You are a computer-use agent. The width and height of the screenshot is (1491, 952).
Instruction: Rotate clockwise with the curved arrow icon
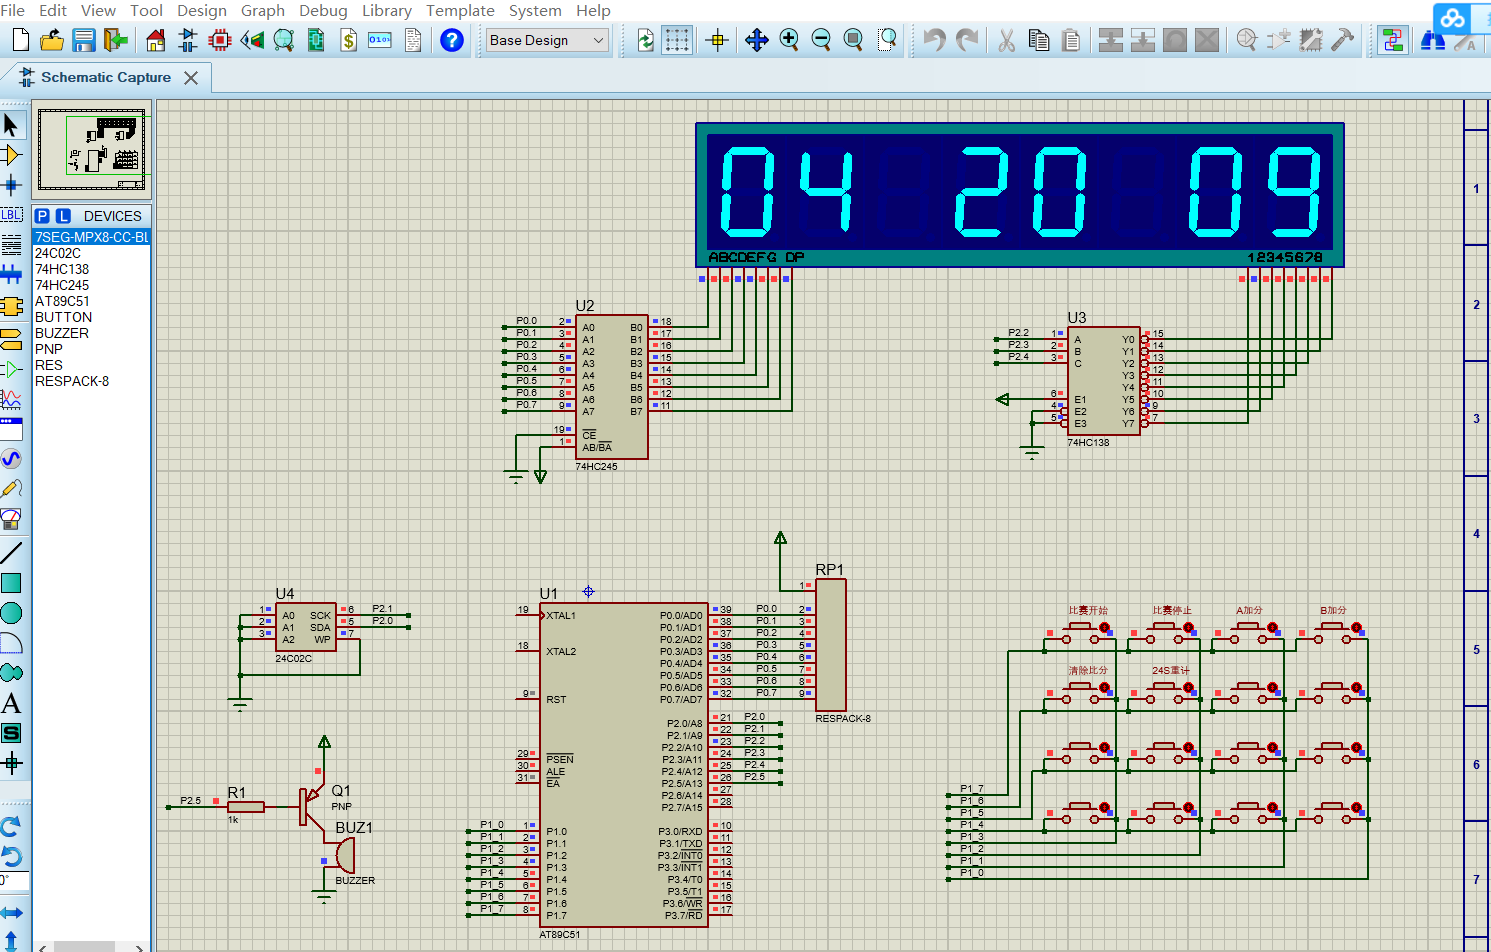click(x=11, y=827)
